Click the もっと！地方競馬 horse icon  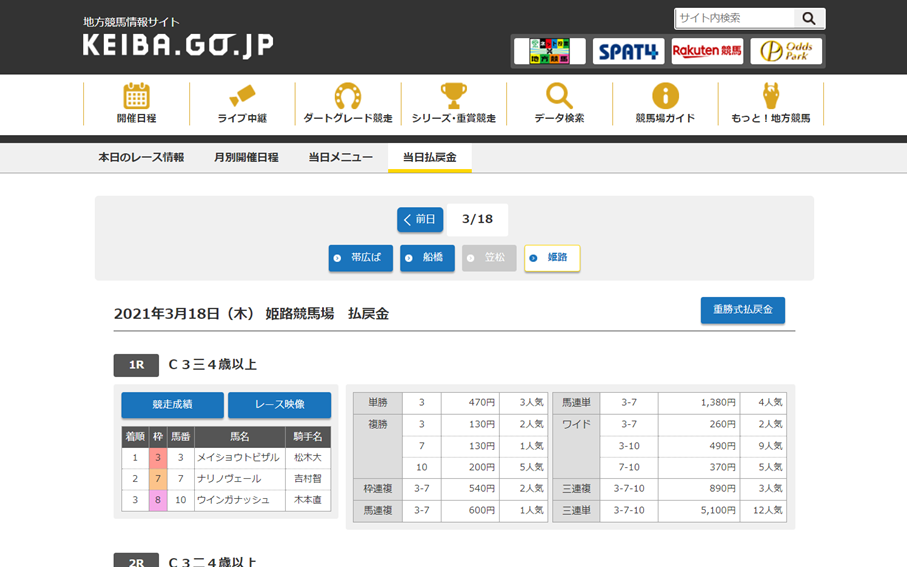tap(770, 97)
